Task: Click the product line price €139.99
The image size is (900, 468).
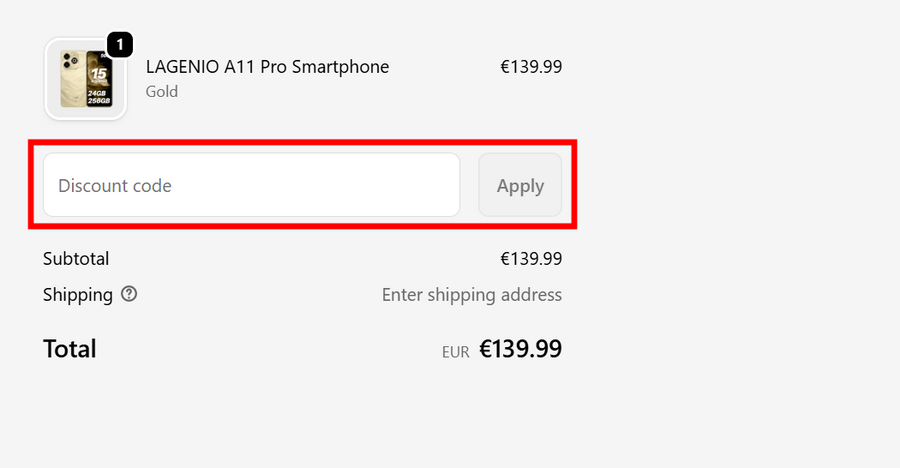Action: (531, 67)
